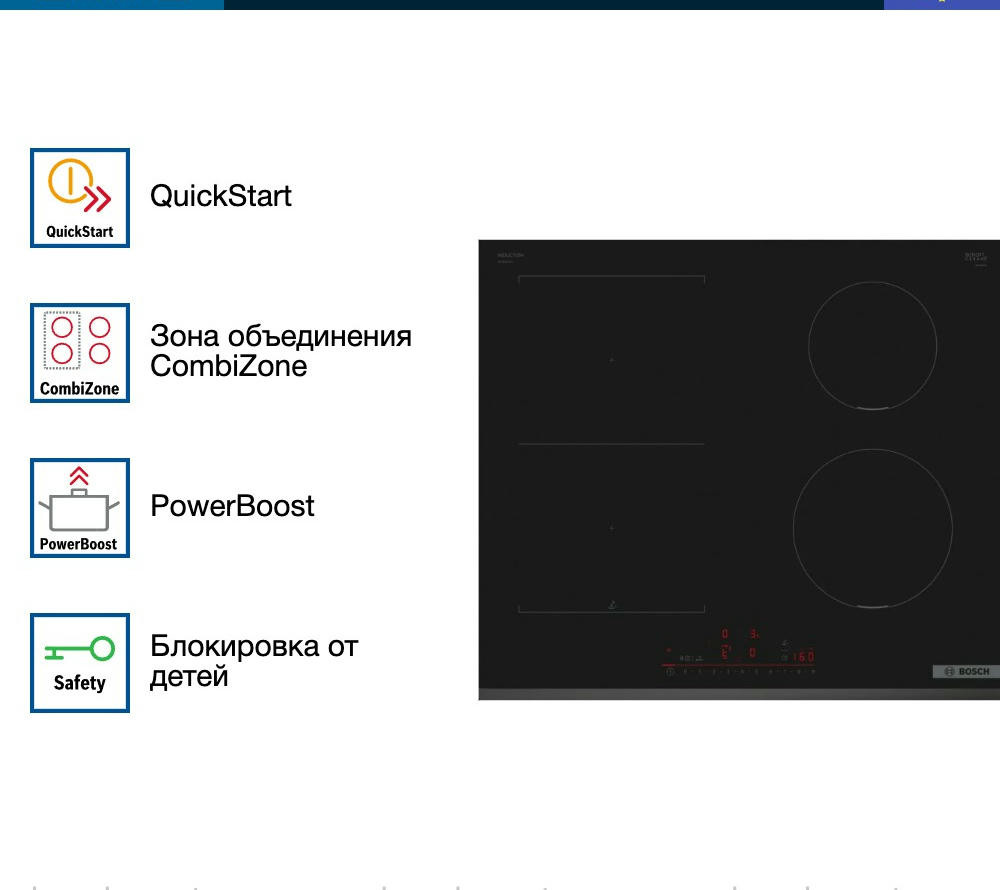Screen dimensions: 1000x890
Task: Click the small INDUCTION label on the cooktop
Action: click(511, 256)
